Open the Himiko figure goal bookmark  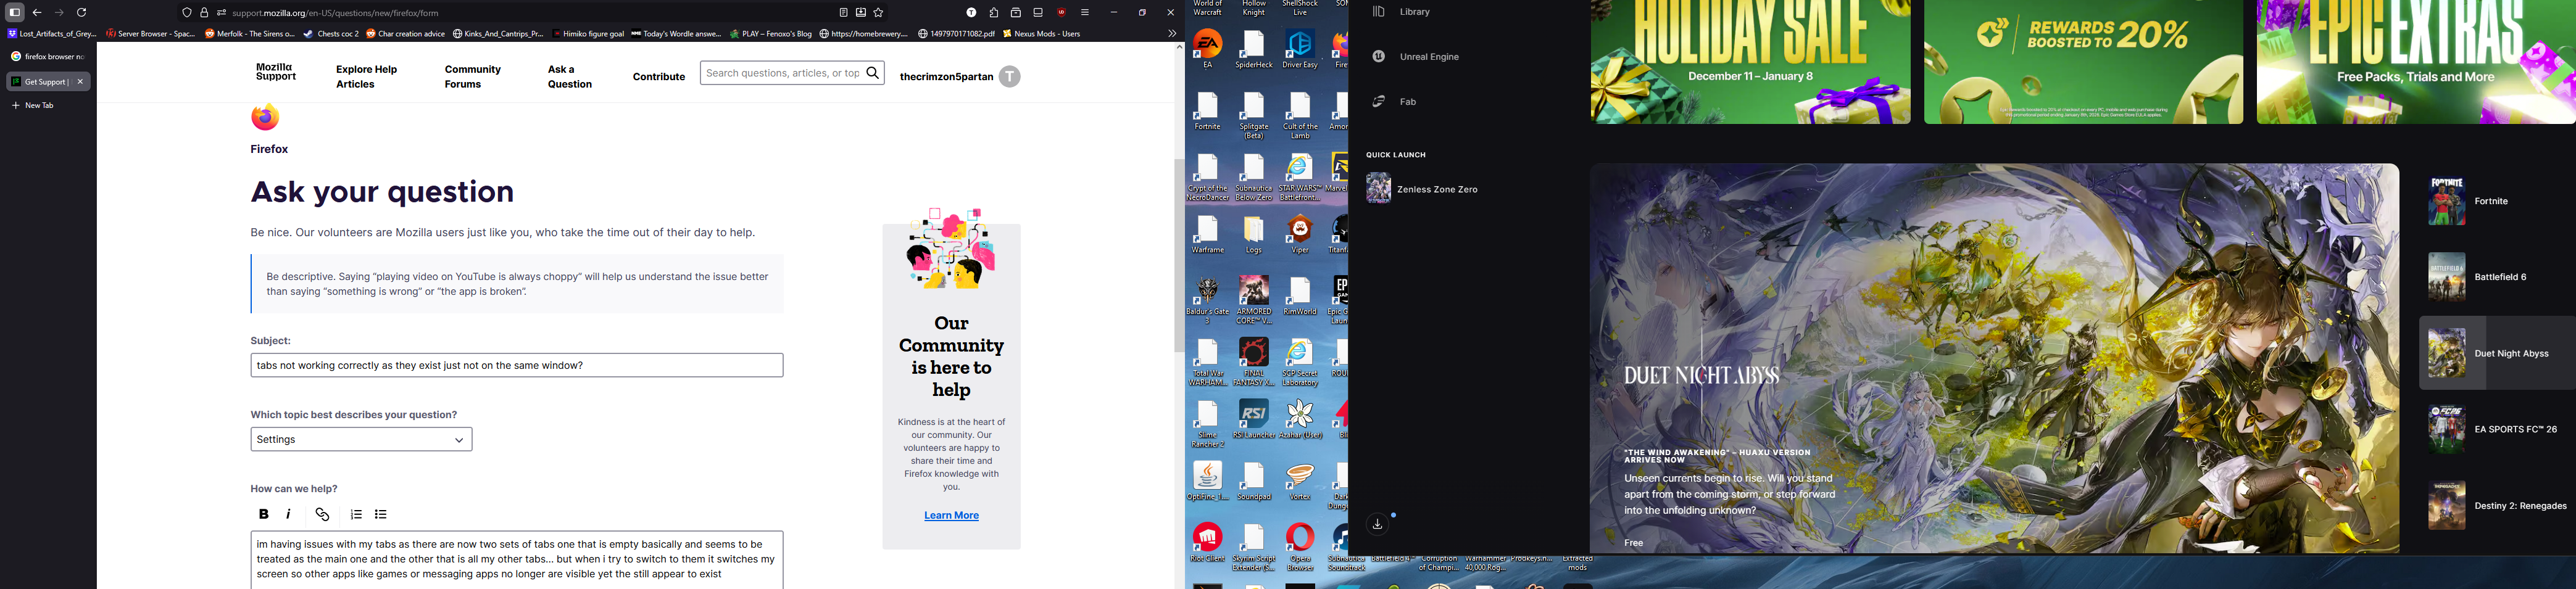coord(589,34)
